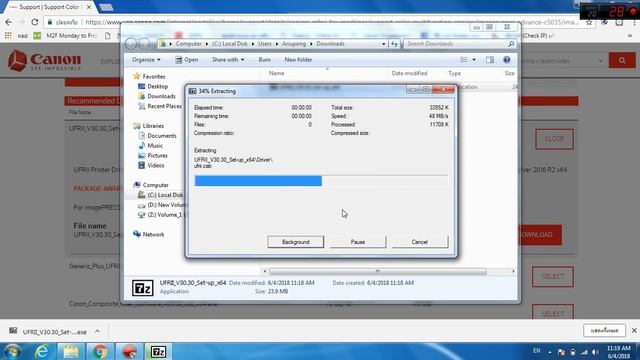Close the Support Chrome tab
640x360 pixels.
(x=89, y=7)
